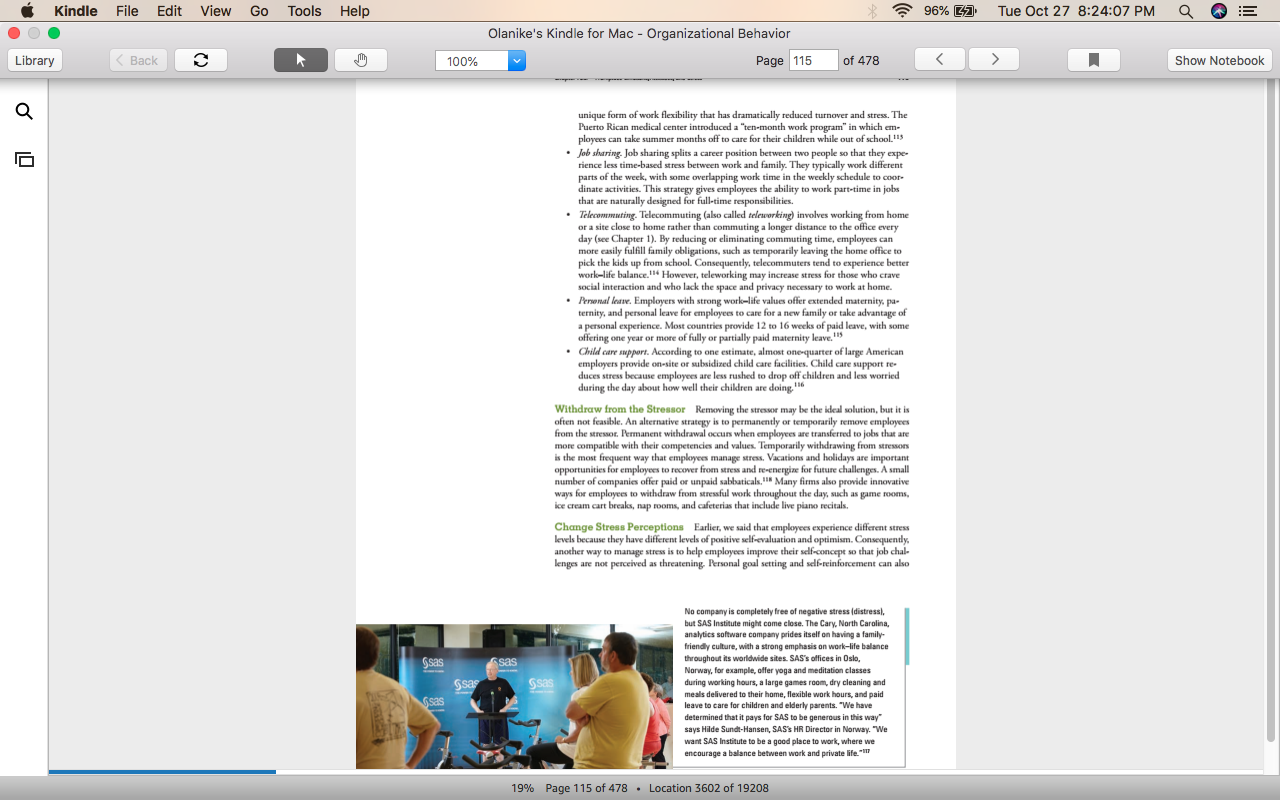
Task: Bookmark this page
Action: coord(1094,60)
